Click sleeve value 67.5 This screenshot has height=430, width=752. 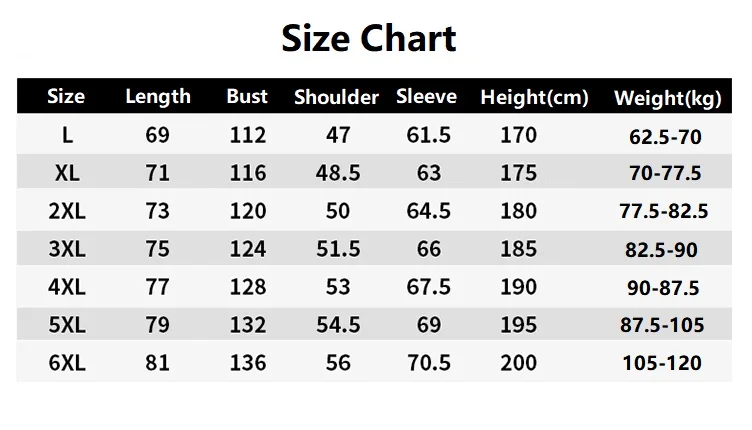click(428, 287)
